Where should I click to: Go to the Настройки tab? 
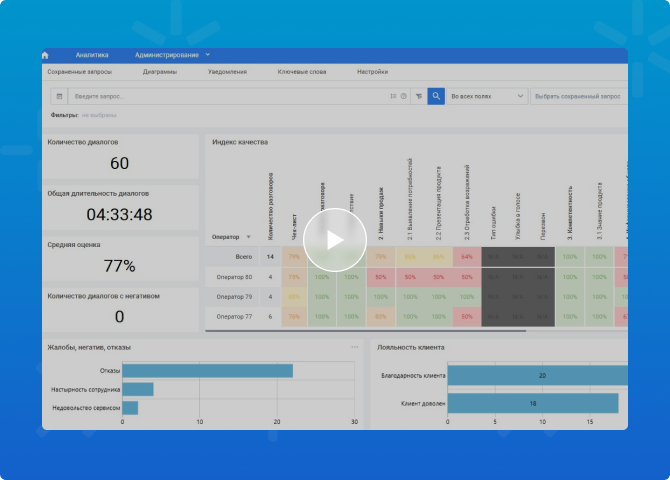372,72
